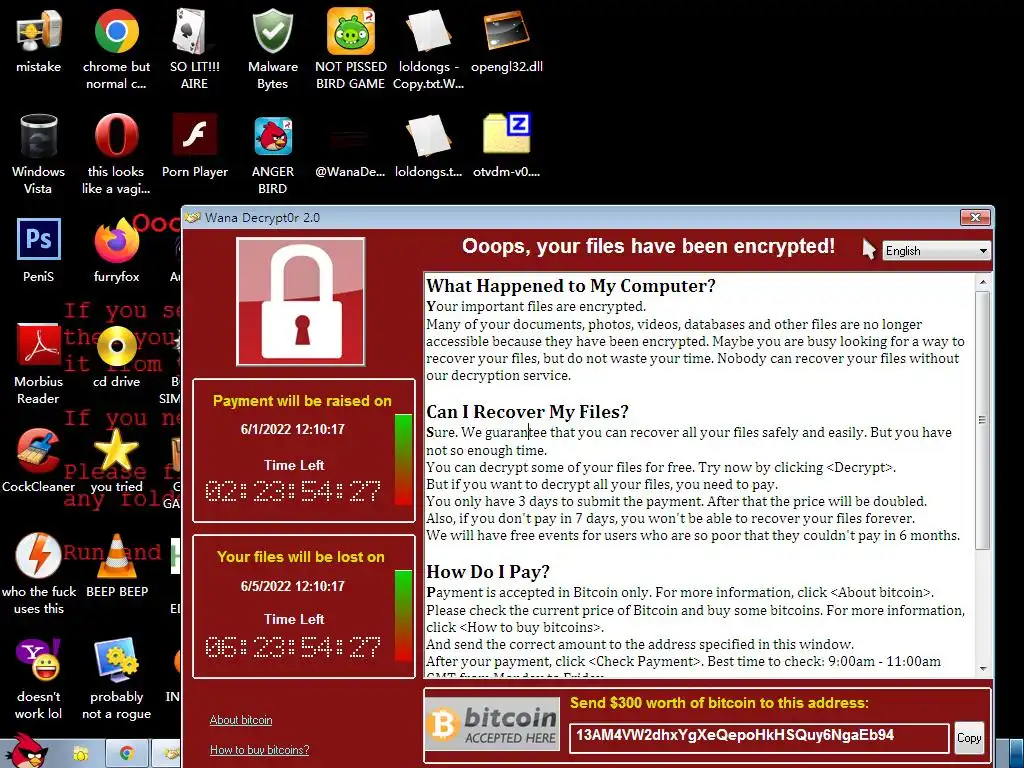This screenshot has height=768, width=1024.
Task: Click the scrollbar down arrow in message pane
Action: [x=983, y=669]
